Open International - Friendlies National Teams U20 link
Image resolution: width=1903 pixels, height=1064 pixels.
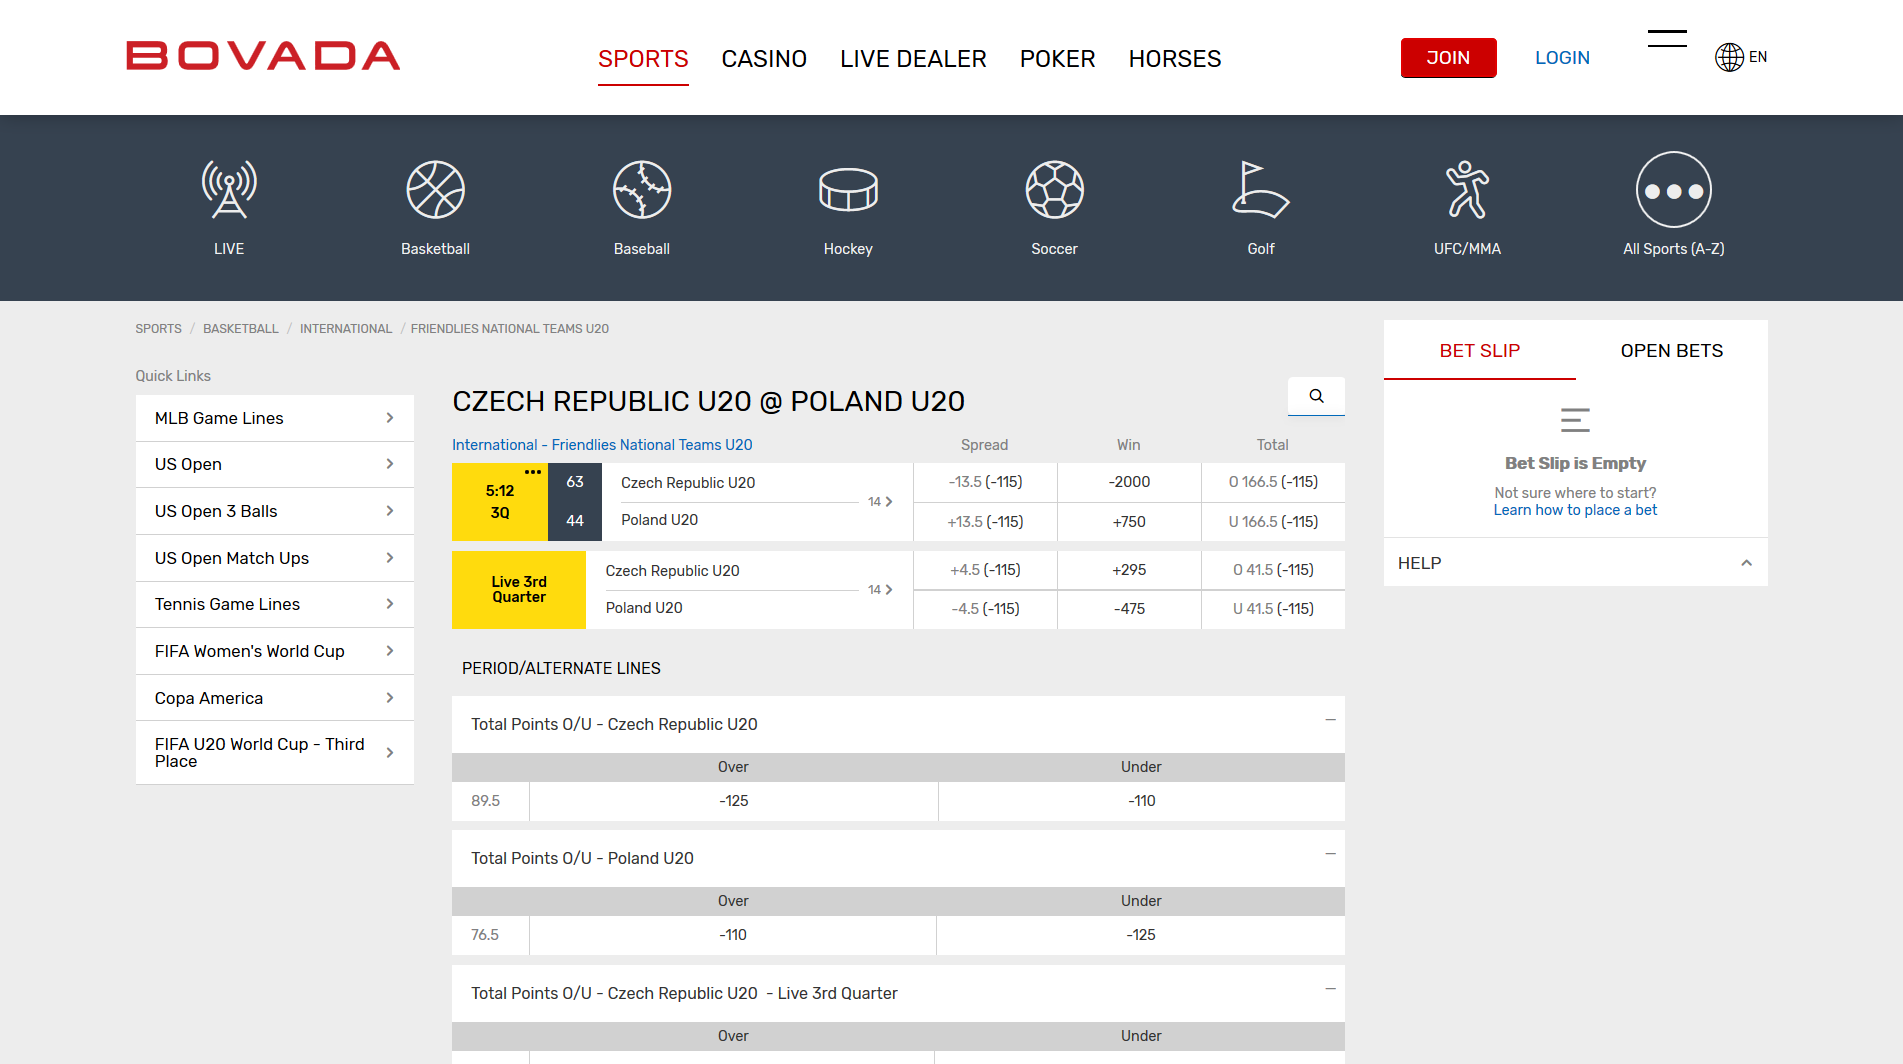602,445
